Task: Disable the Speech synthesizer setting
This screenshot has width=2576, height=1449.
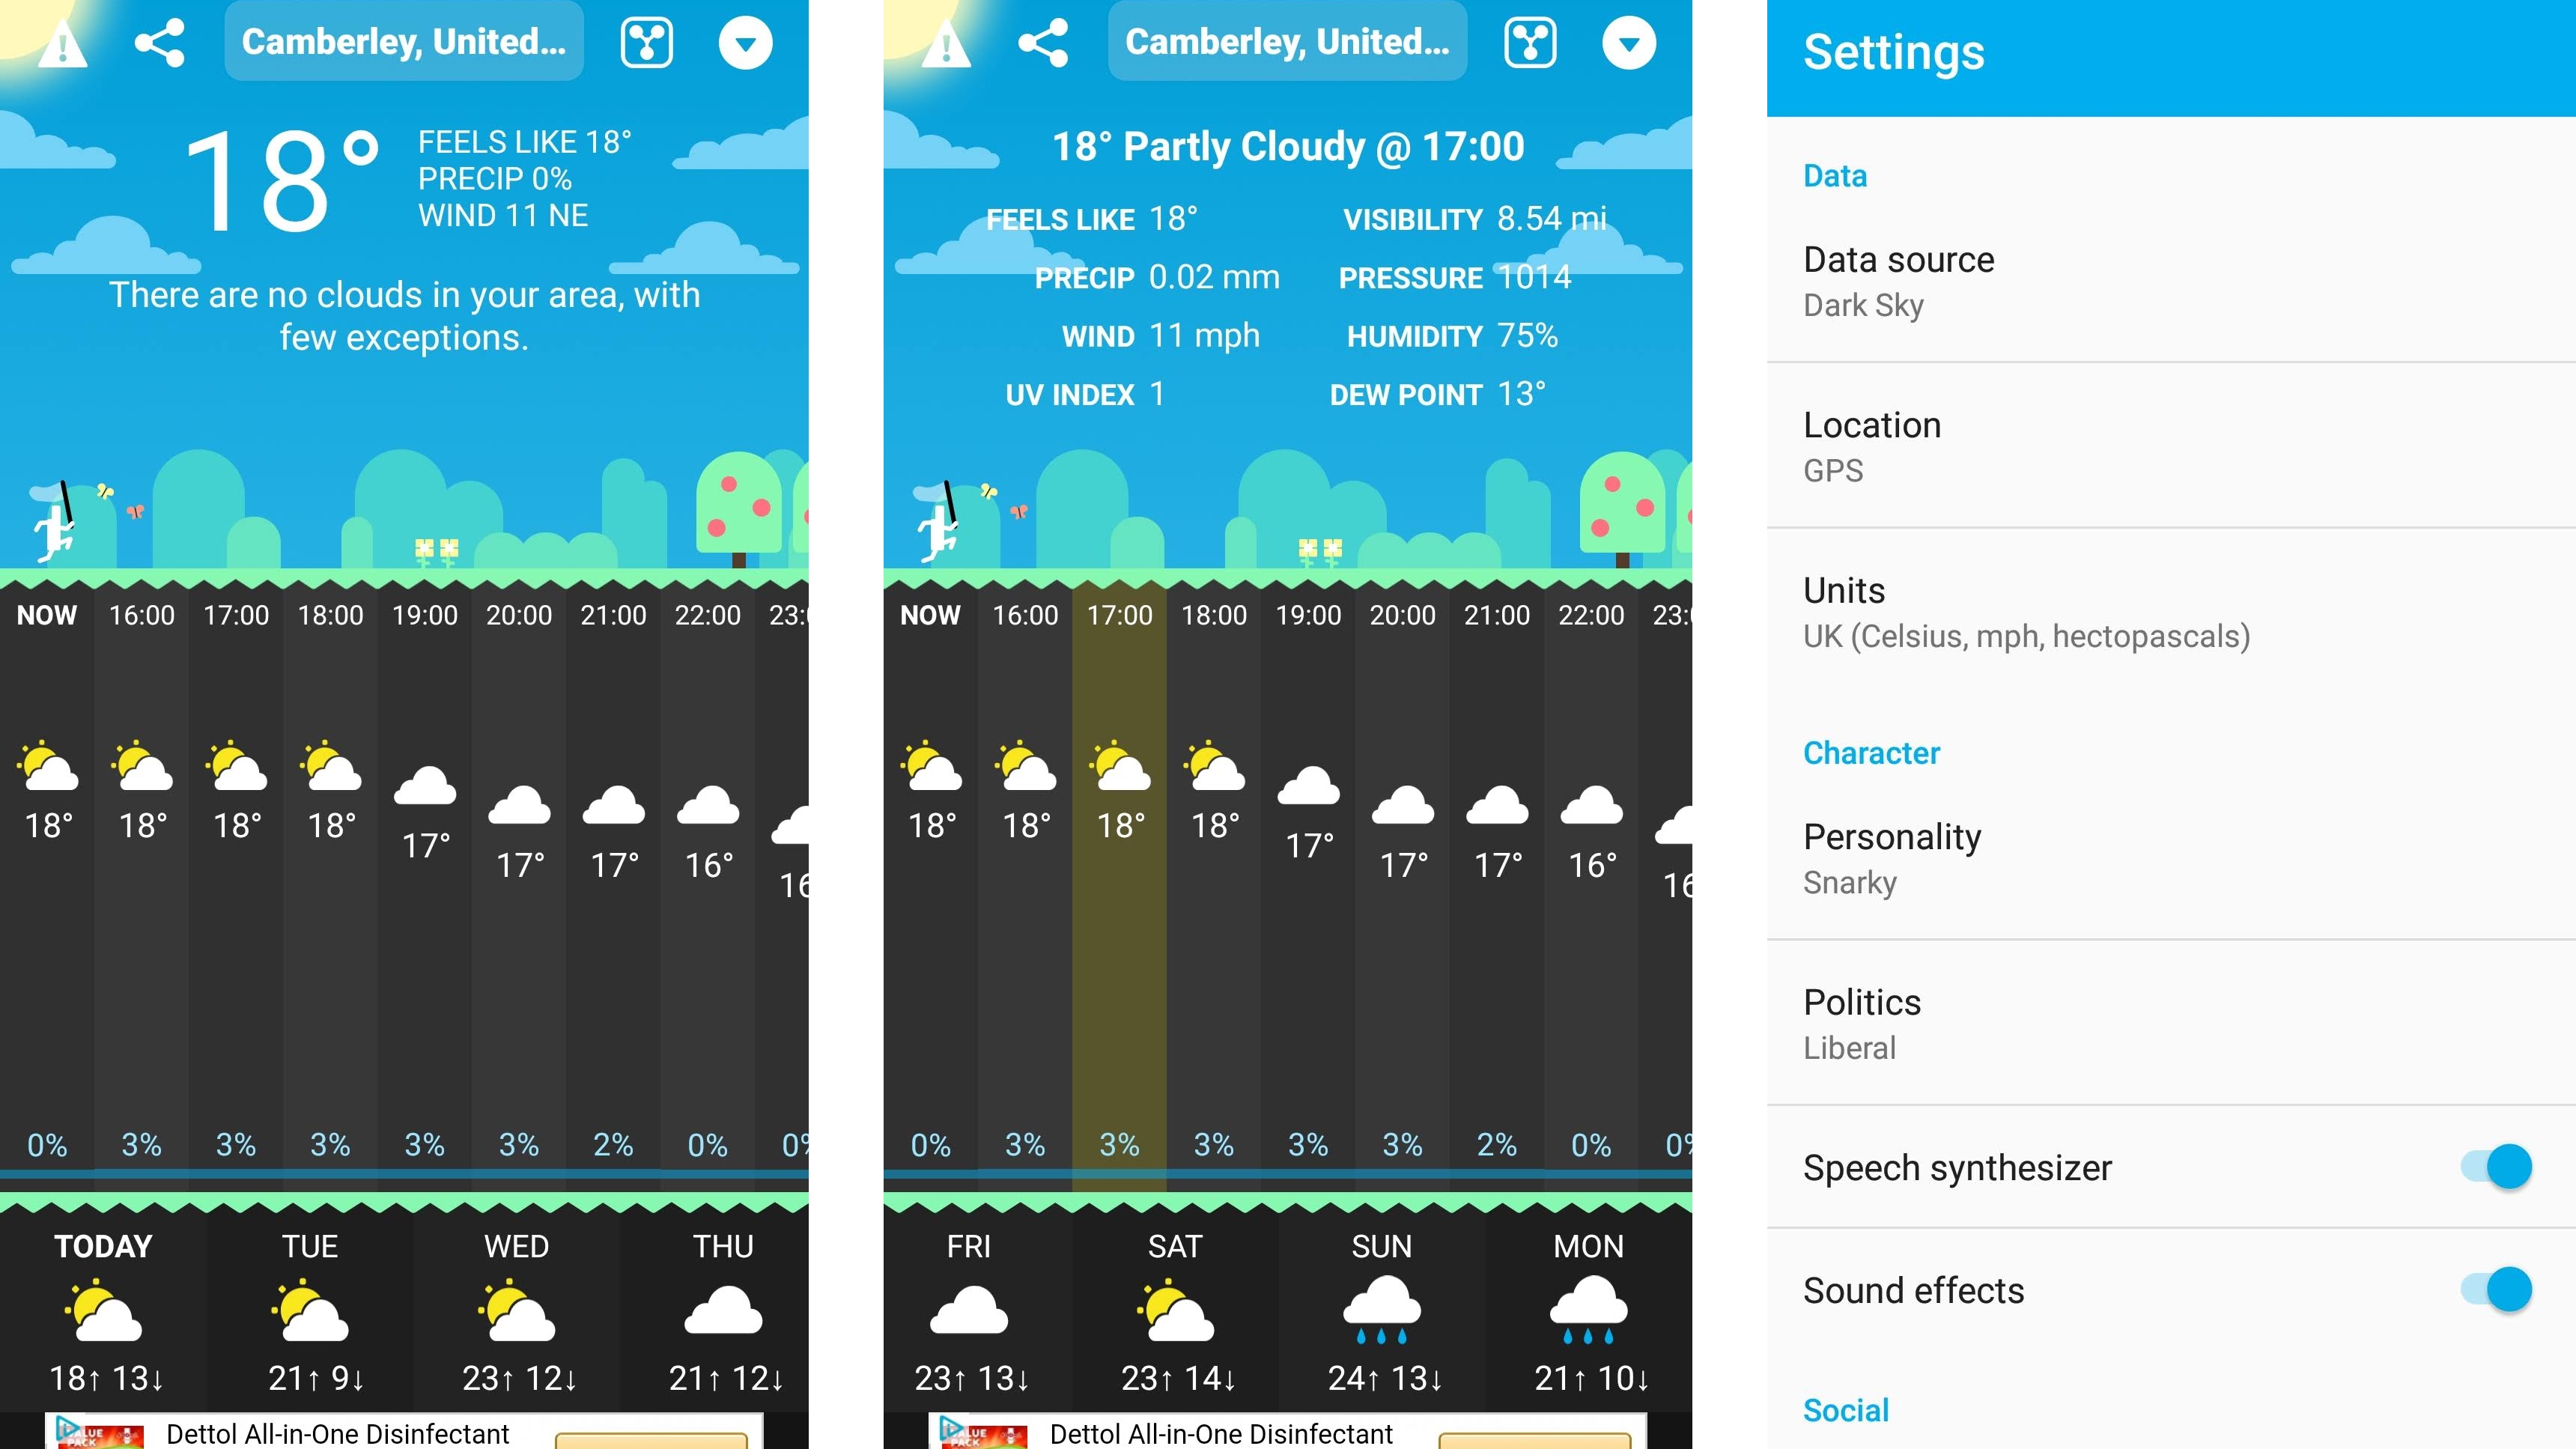Action: click(x=2507, y=1167)
